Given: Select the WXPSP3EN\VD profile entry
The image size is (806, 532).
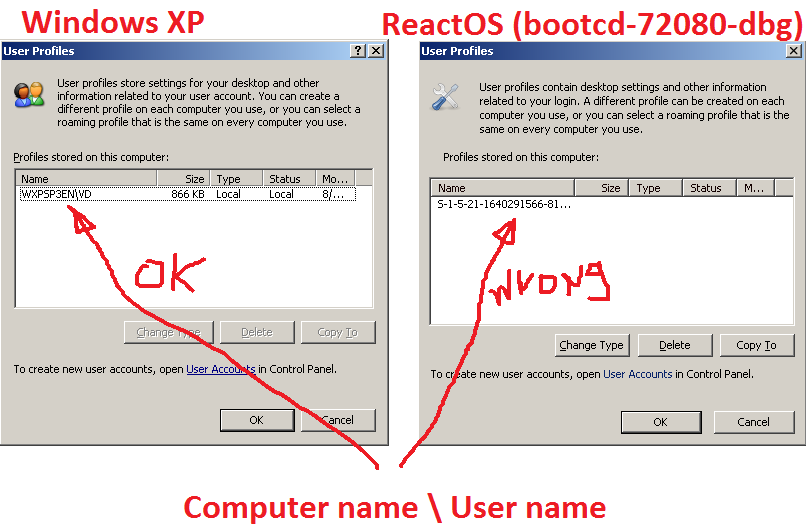Looking at the screenshot, I should coord(56,194).
